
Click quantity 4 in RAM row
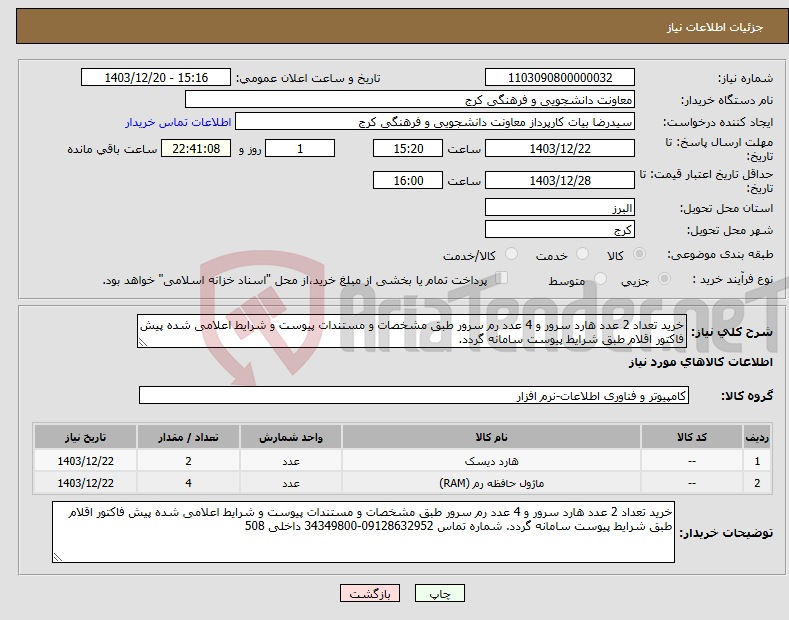click(x=188, y=483)
